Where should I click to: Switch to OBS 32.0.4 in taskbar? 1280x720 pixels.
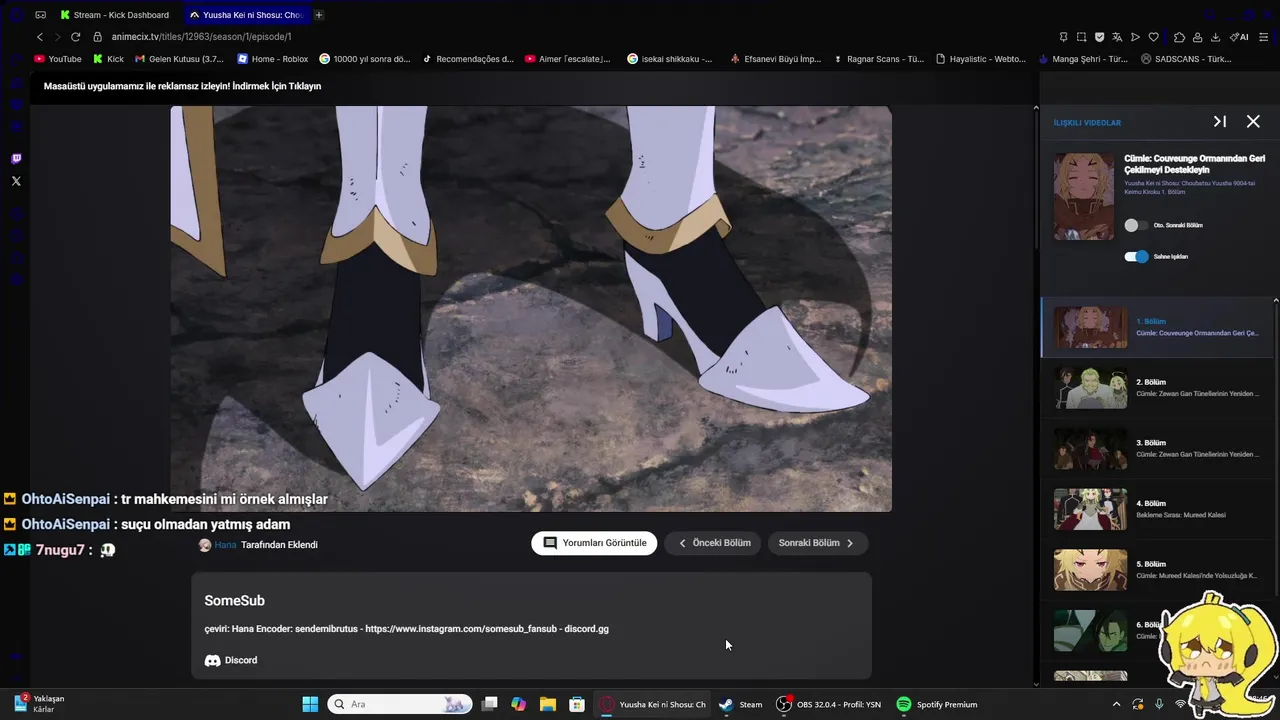pyautogui.click(x=829, y=704)
